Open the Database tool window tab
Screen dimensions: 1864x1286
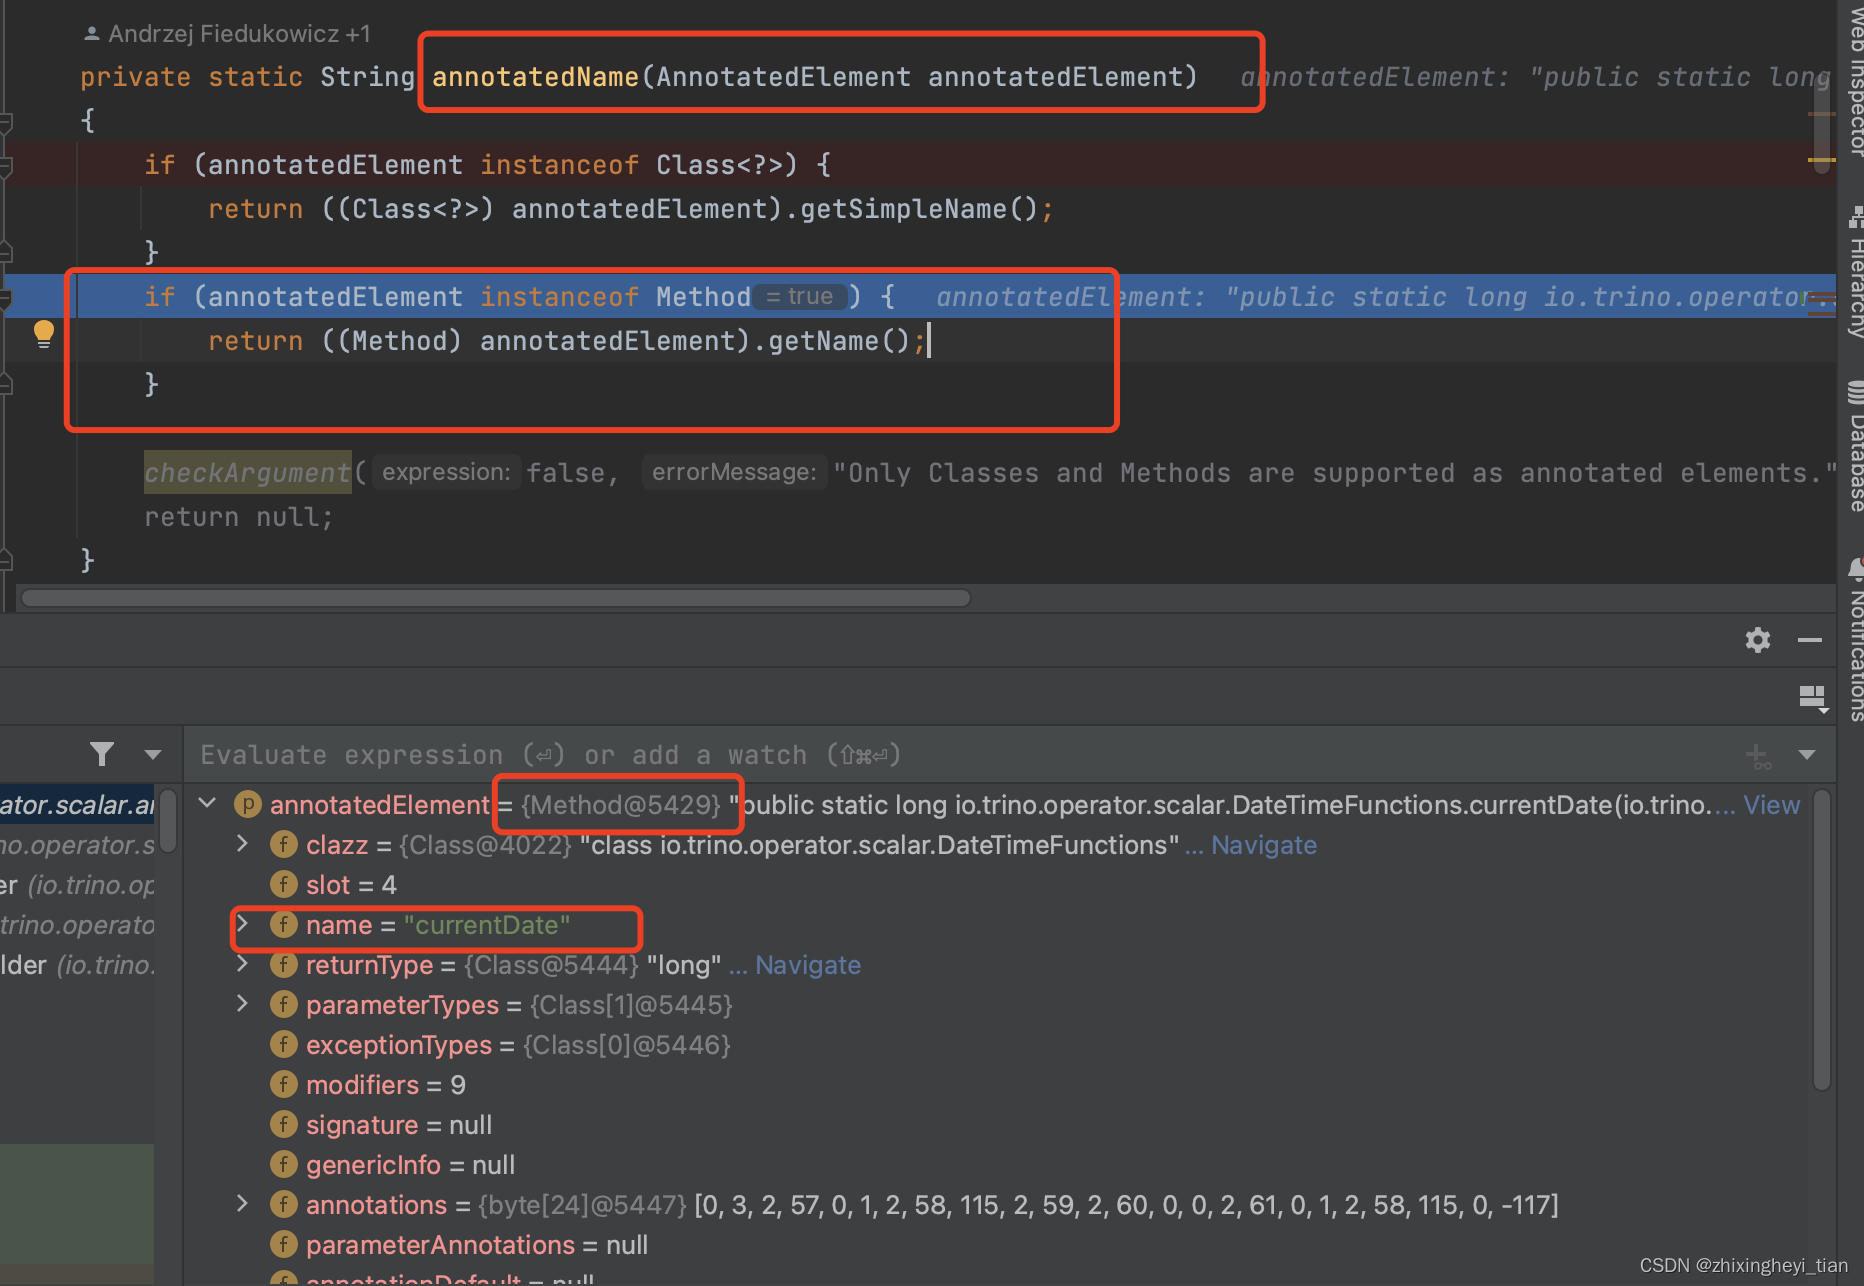(1855, 448)
